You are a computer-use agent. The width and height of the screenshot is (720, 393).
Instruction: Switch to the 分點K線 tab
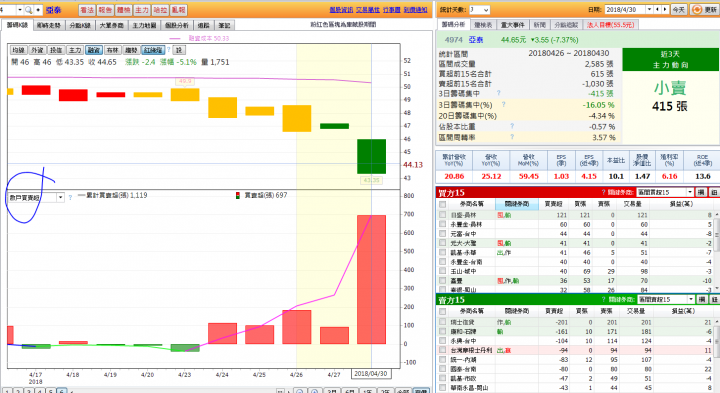tap(80, 25)
